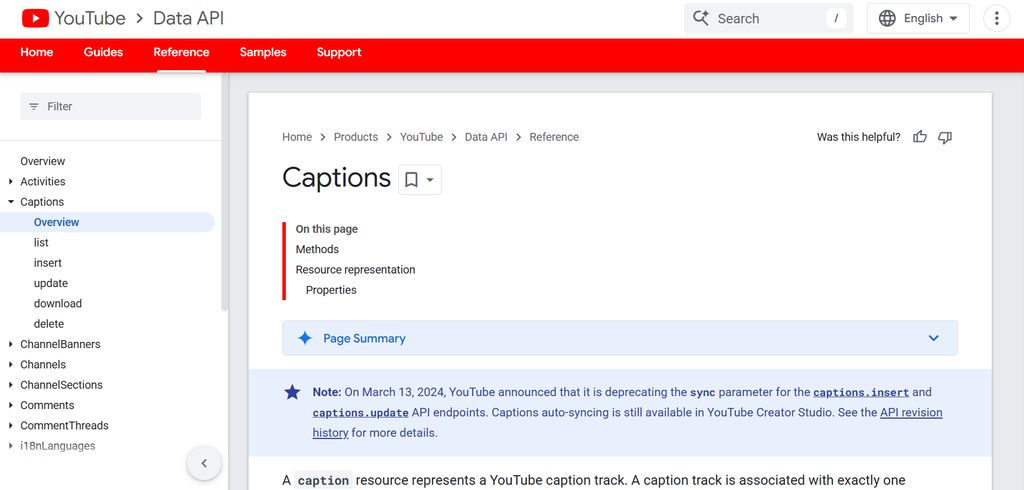Collapse sidebar with left chevron button
Screen dimensions: 1024x490
coord(204,463)
